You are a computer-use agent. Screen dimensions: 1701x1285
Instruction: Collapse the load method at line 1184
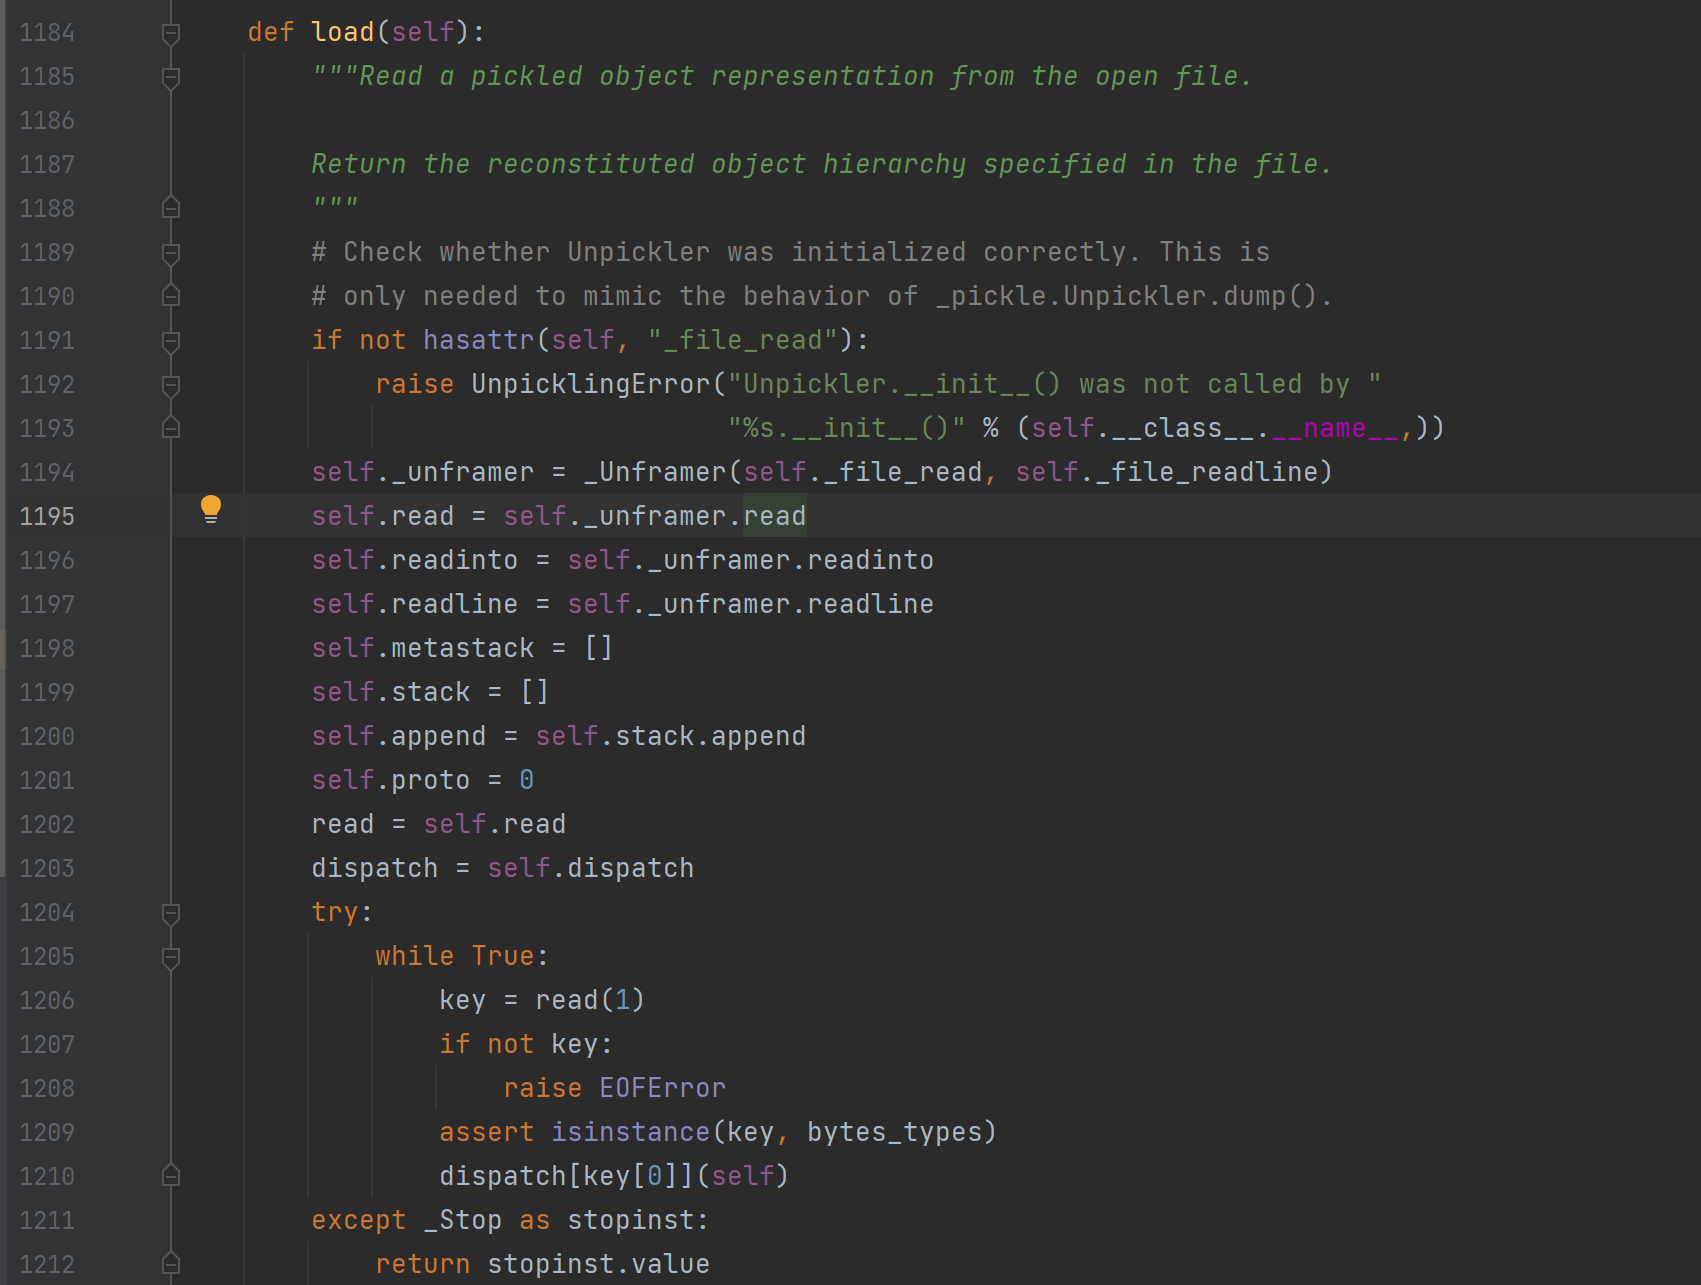[x=171, y=34]
